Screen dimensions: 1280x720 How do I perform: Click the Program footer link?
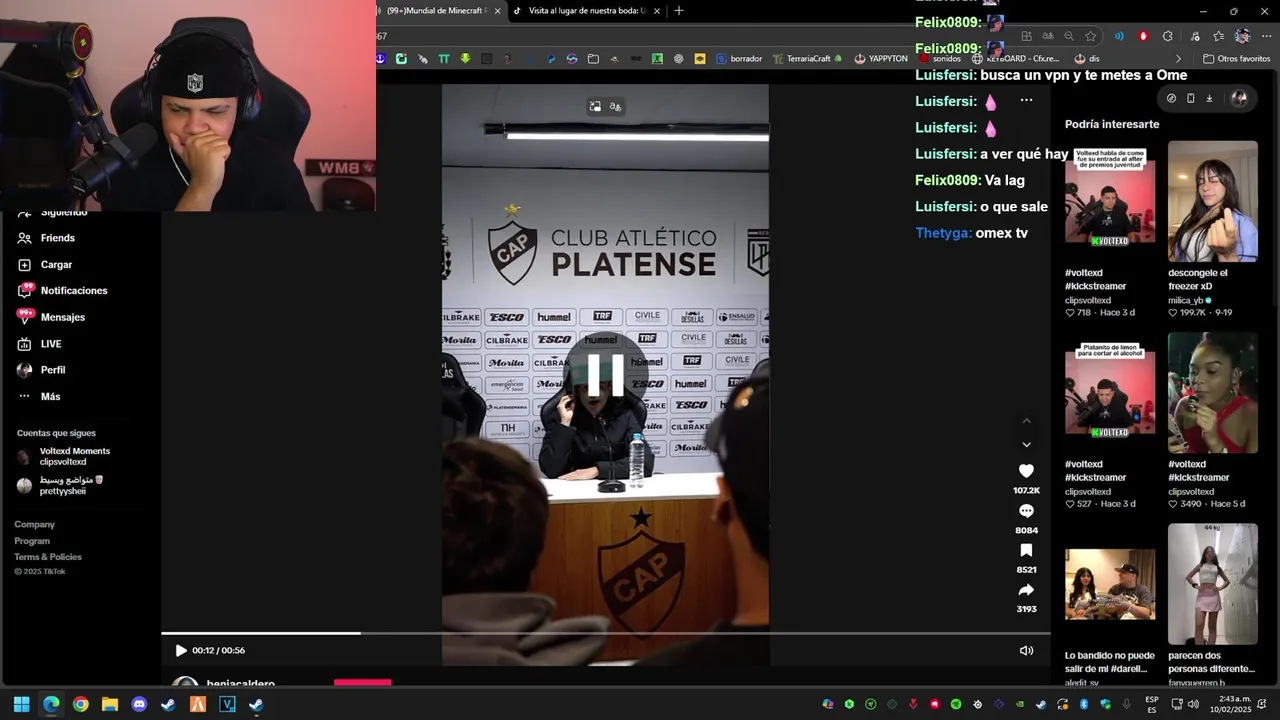pyautogui.click(x=32, y=541)
